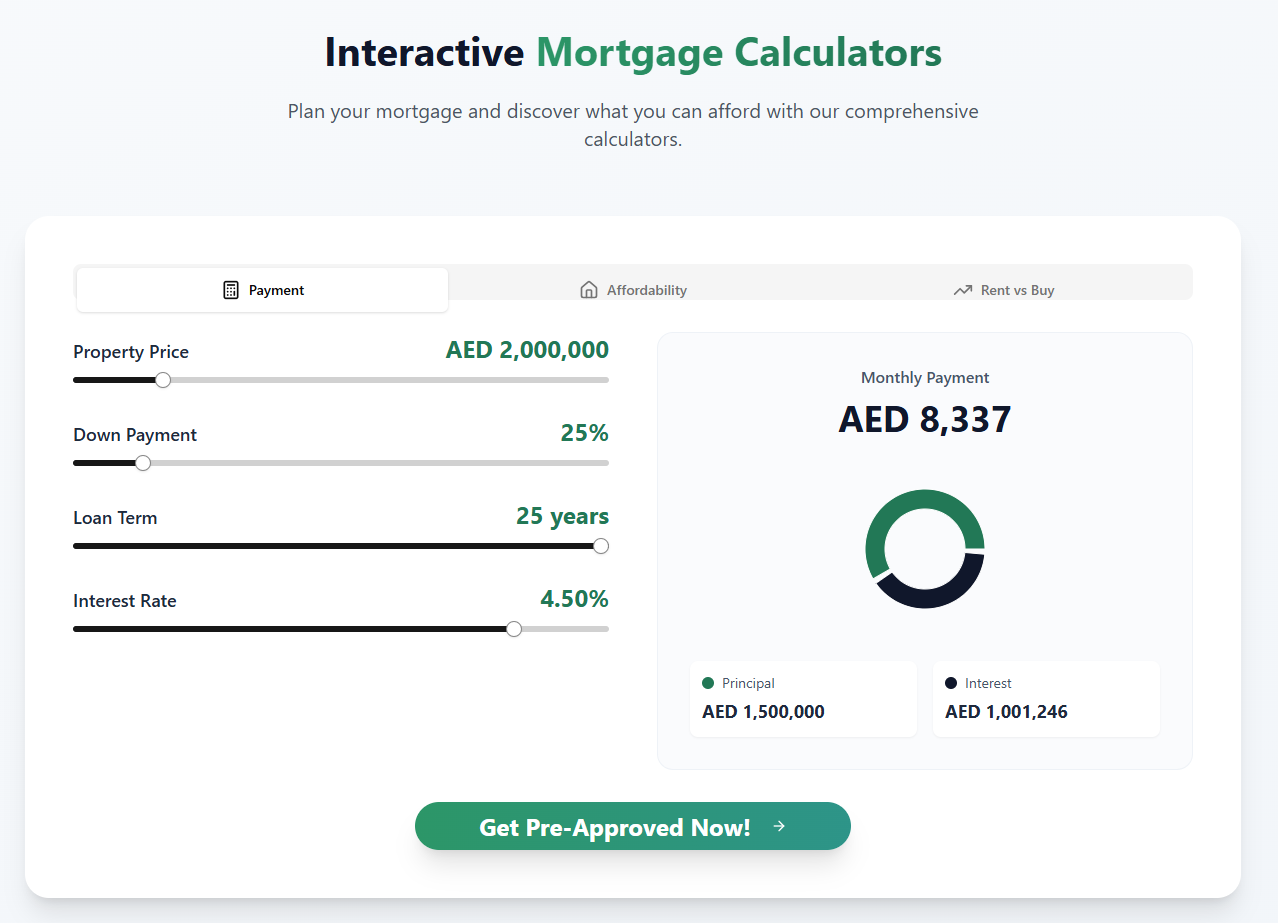This screenshot has height=923, width=1278.
Task: Click the Interest AED 1,001,246 card
Action: tap(1046, 699)
